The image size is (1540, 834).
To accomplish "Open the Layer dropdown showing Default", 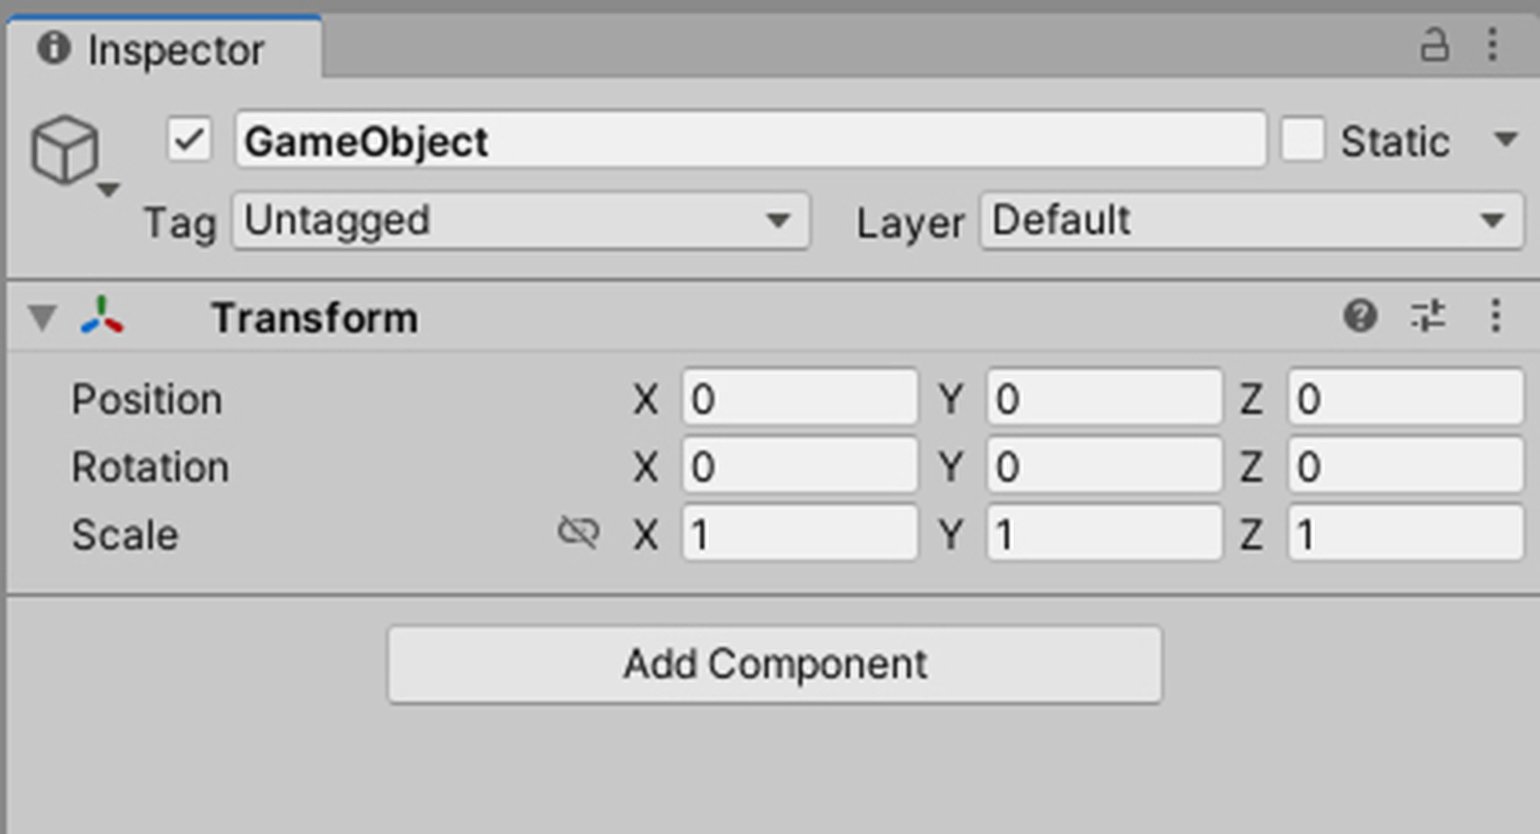I will tap(1250, 221).
